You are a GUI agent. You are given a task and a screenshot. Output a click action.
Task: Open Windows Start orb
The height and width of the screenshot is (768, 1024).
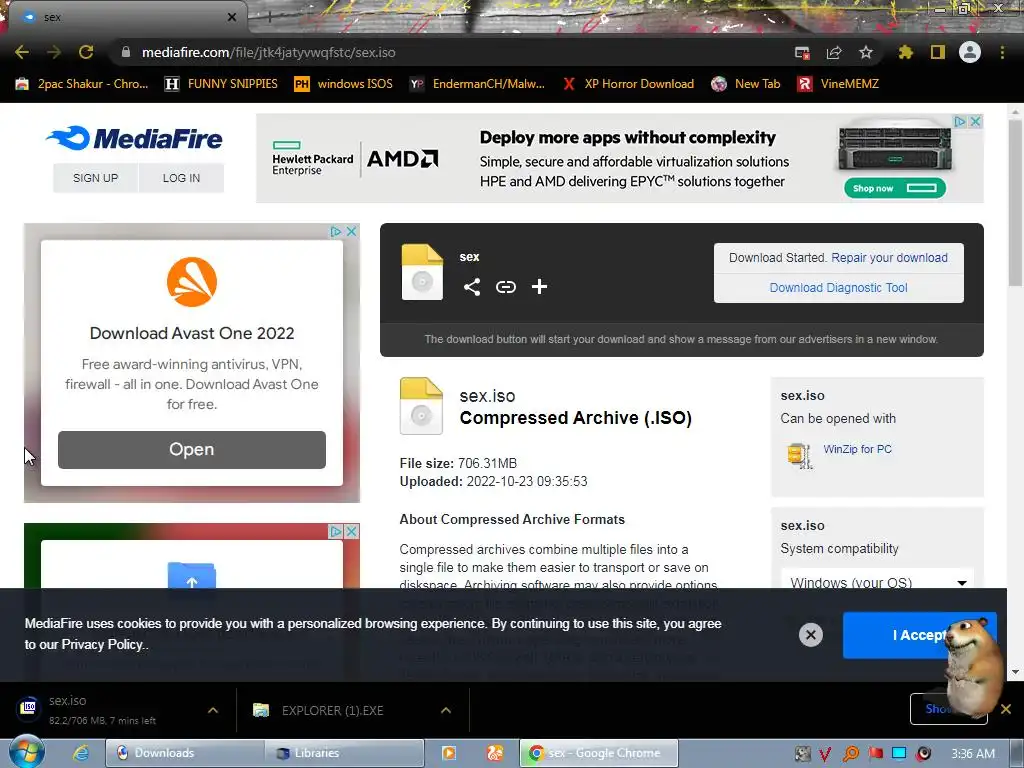tap(27, 752)
